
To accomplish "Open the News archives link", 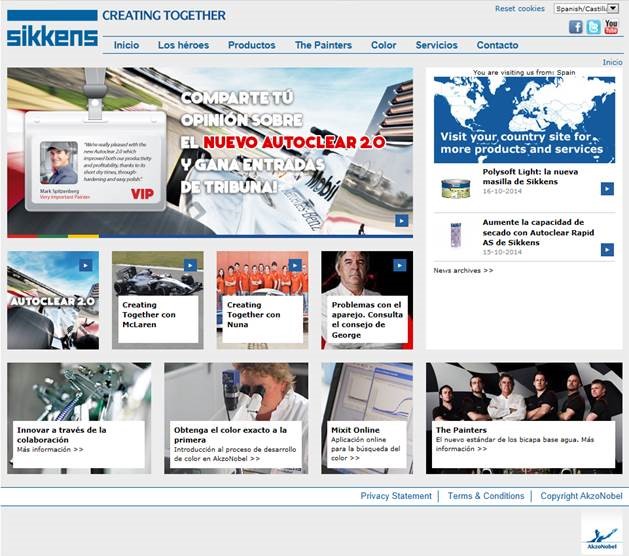I will (x=463, y=270).
